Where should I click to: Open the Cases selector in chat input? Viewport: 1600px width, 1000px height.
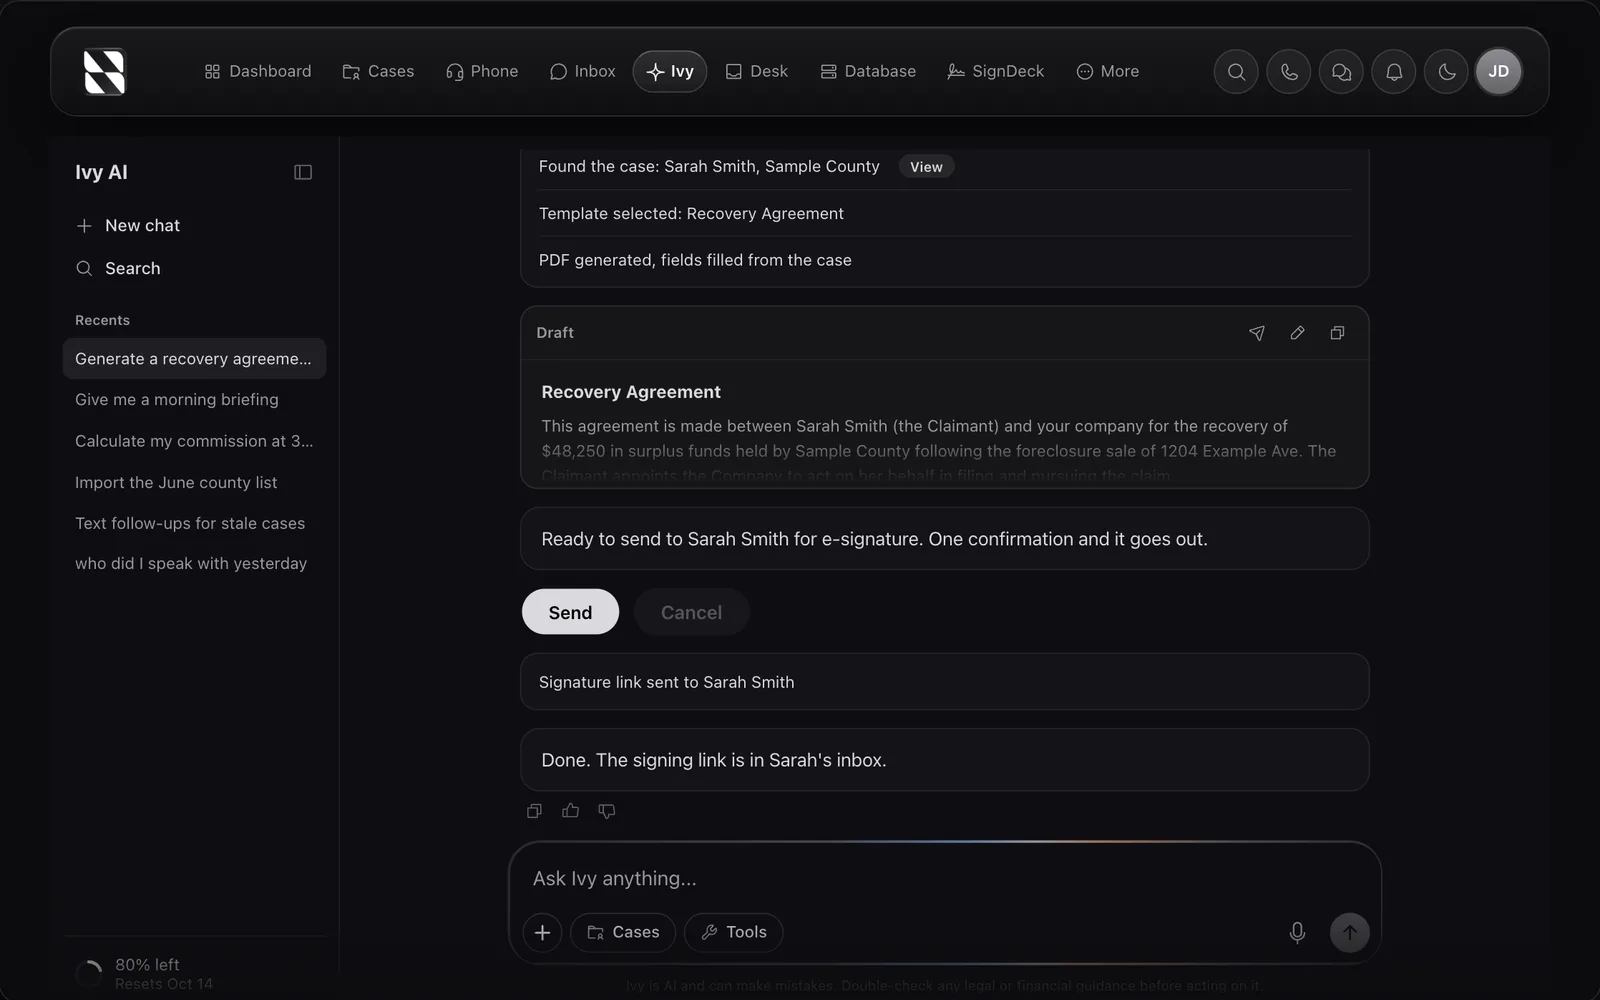pyautogui.click(x=623, y=932)
